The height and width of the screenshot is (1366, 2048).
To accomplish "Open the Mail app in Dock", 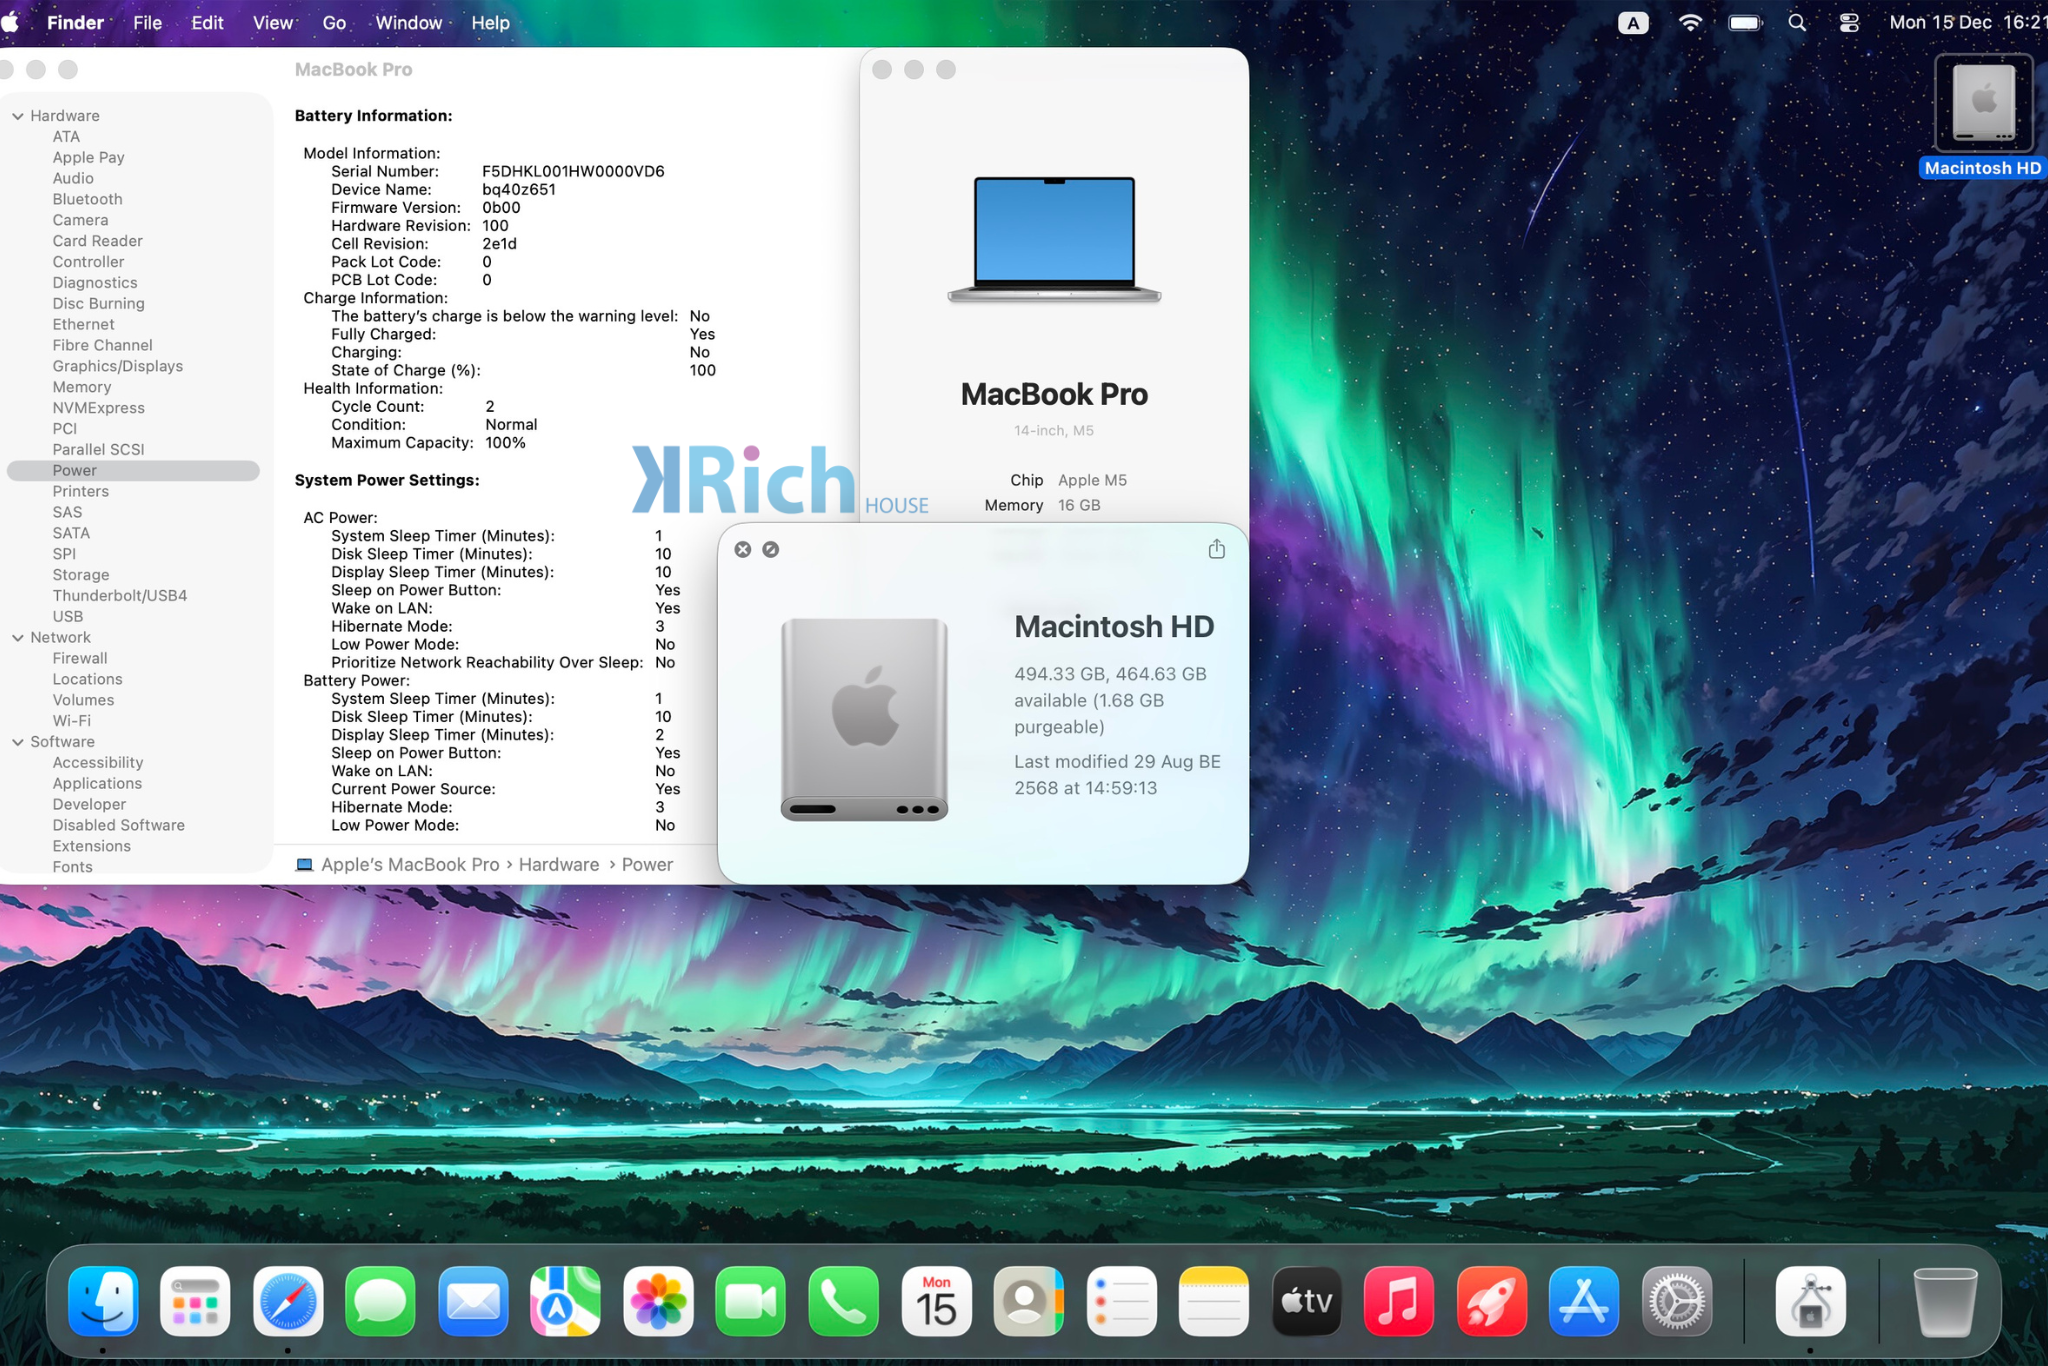I will (x=473, y=1302).
